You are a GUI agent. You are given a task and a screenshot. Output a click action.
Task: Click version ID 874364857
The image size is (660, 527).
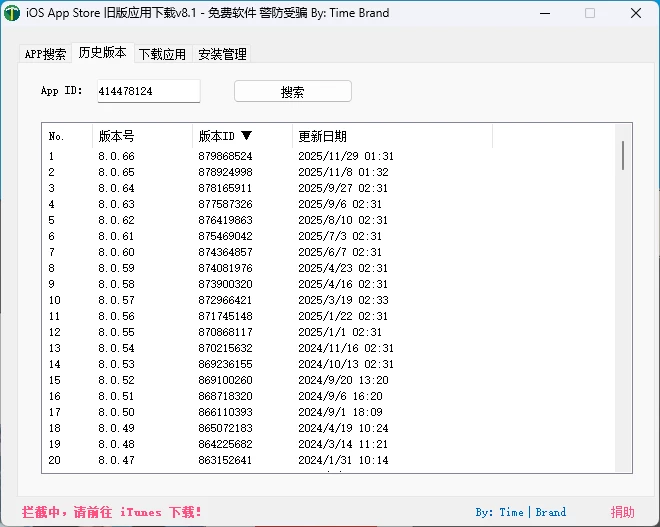(x=225, y=252)
